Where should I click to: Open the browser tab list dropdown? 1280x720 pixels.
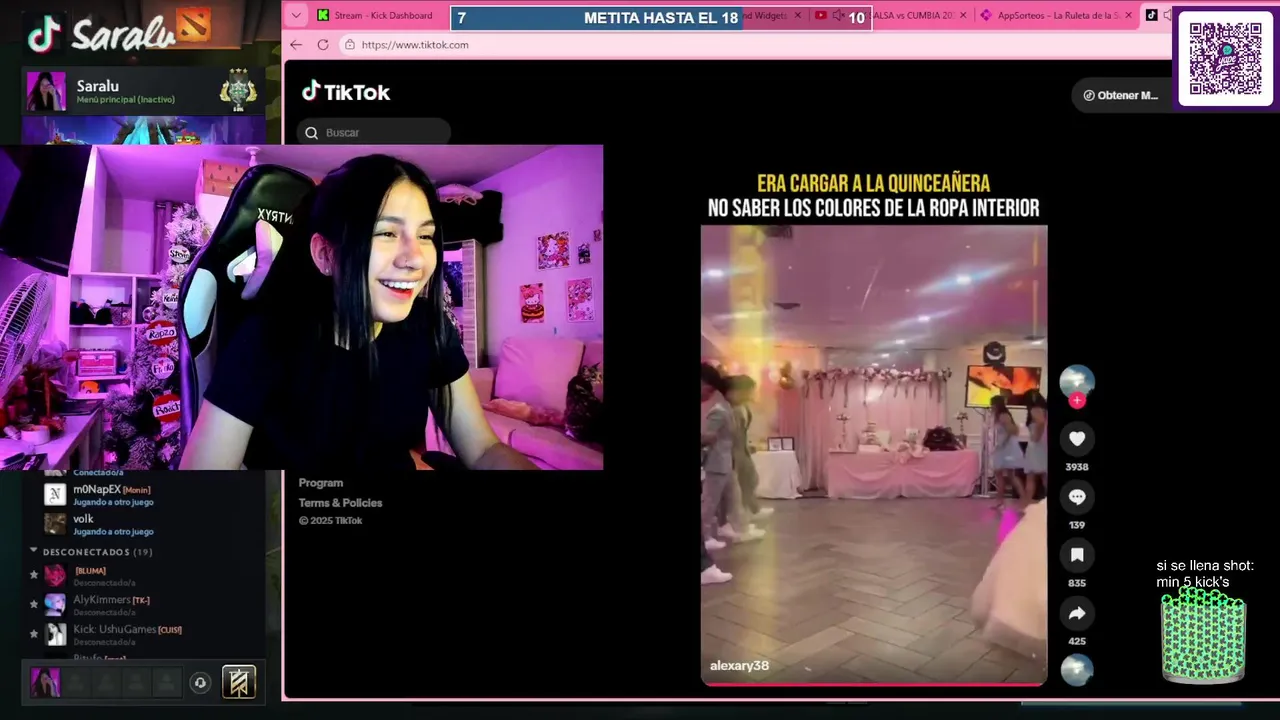tap(296, 15)
